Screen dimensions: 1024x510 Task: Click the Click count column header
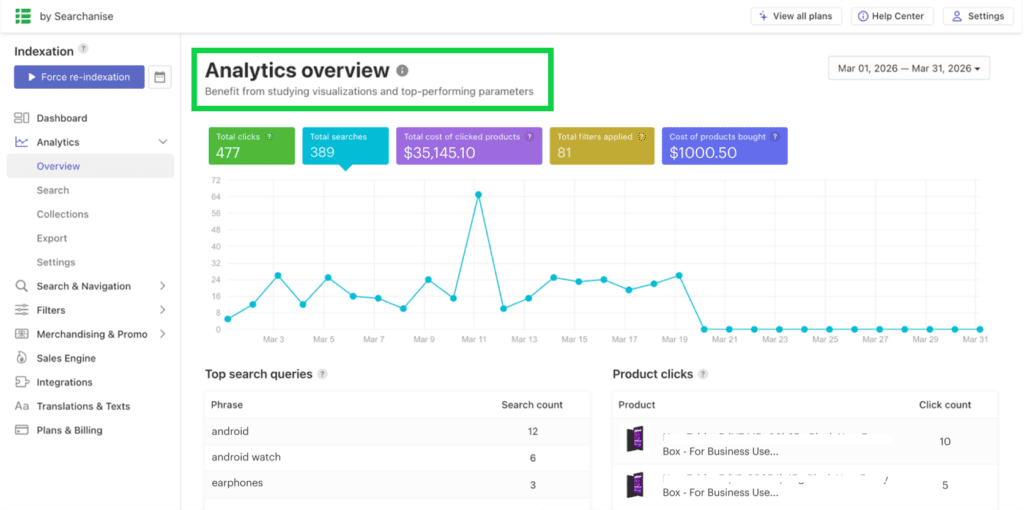coord(945,405)
